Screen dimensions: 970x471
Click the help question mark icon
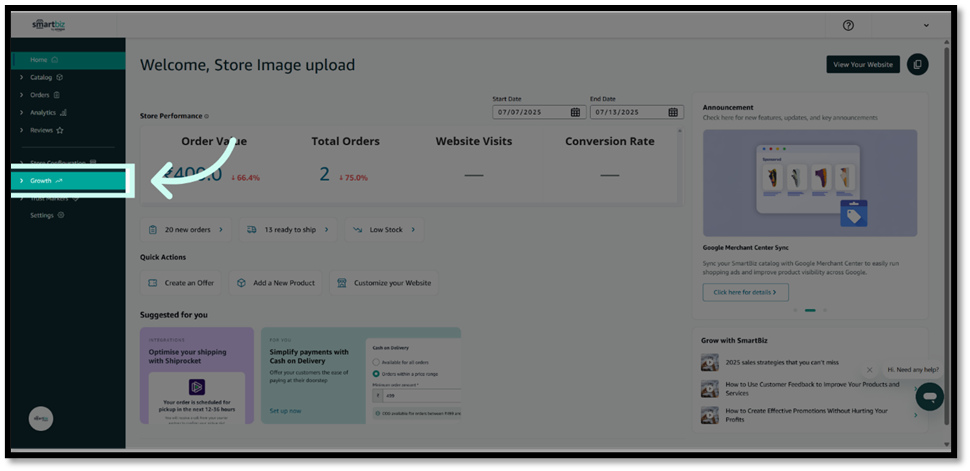(x=848, y=25)
